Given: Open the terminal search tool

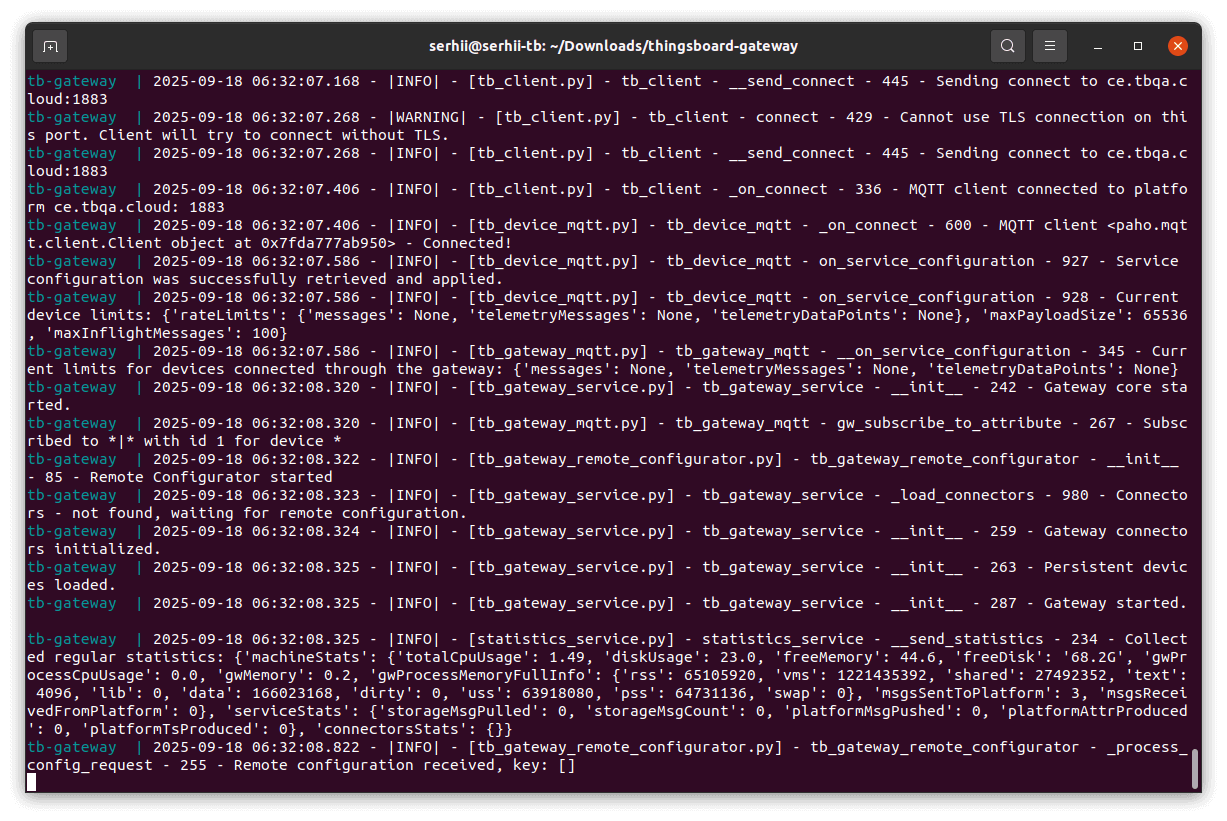Looking at the screenshot, I should 1007,46.
